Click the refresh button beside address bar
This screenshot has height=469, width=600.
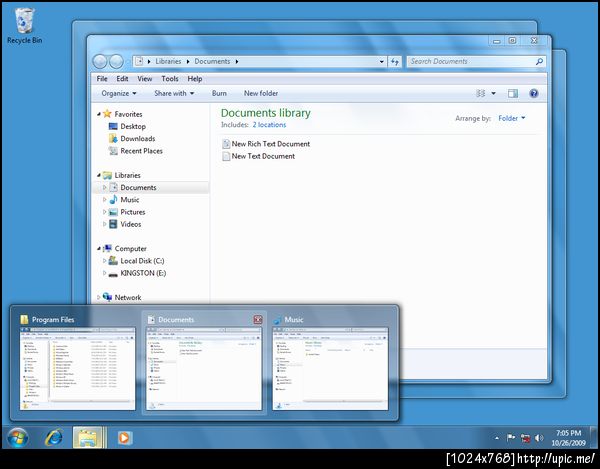point(395,61)
